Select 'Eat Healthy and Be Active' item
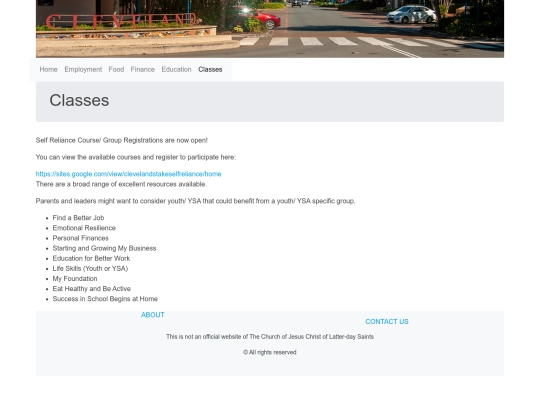This screenshot has height=405, width=540. click(x=92, y=289)
